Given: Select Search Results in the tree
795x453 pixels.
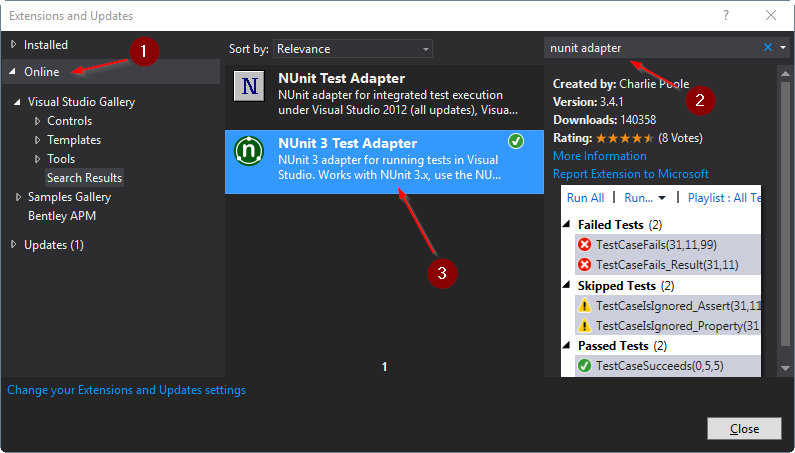Looking at the screenshot, I should pos(84,178).
